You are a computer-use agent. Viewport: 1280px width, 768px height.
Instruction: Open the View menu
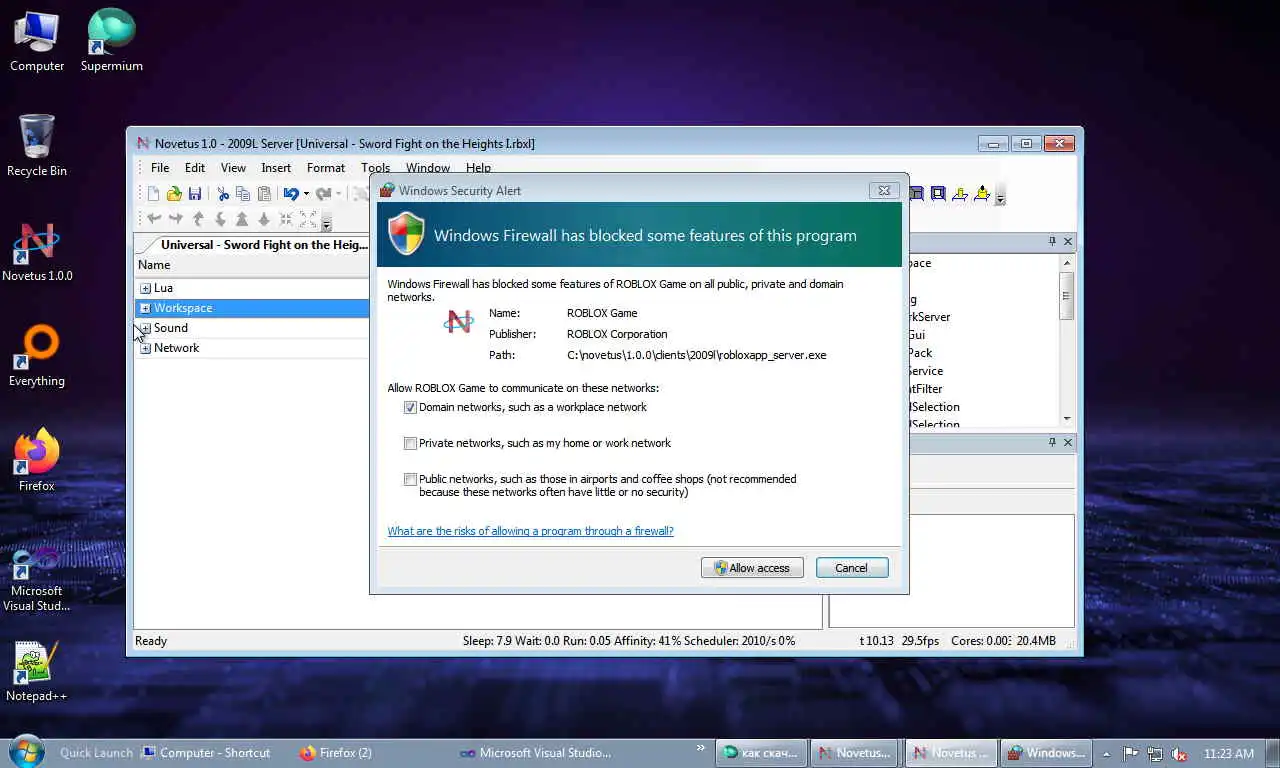[x=233, y=168]
